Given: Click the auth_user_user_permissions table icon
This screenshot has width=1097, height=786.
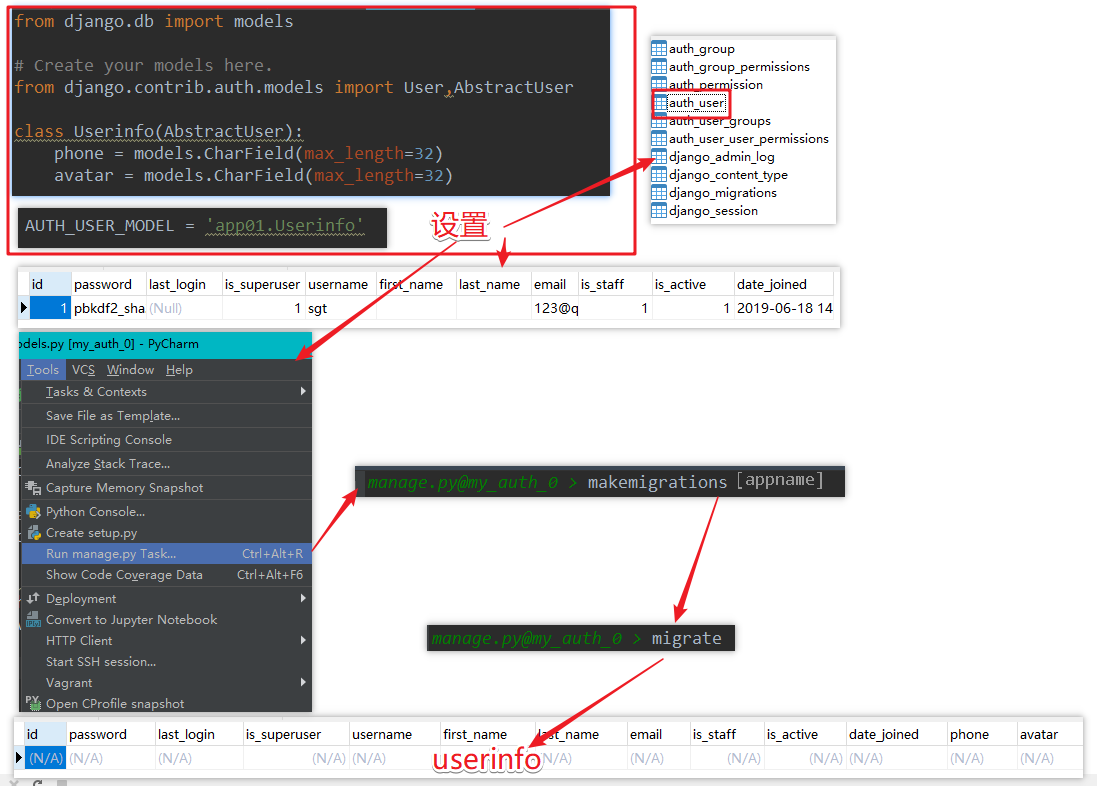Looking at the screenshot, I should (x=658, y=139).
